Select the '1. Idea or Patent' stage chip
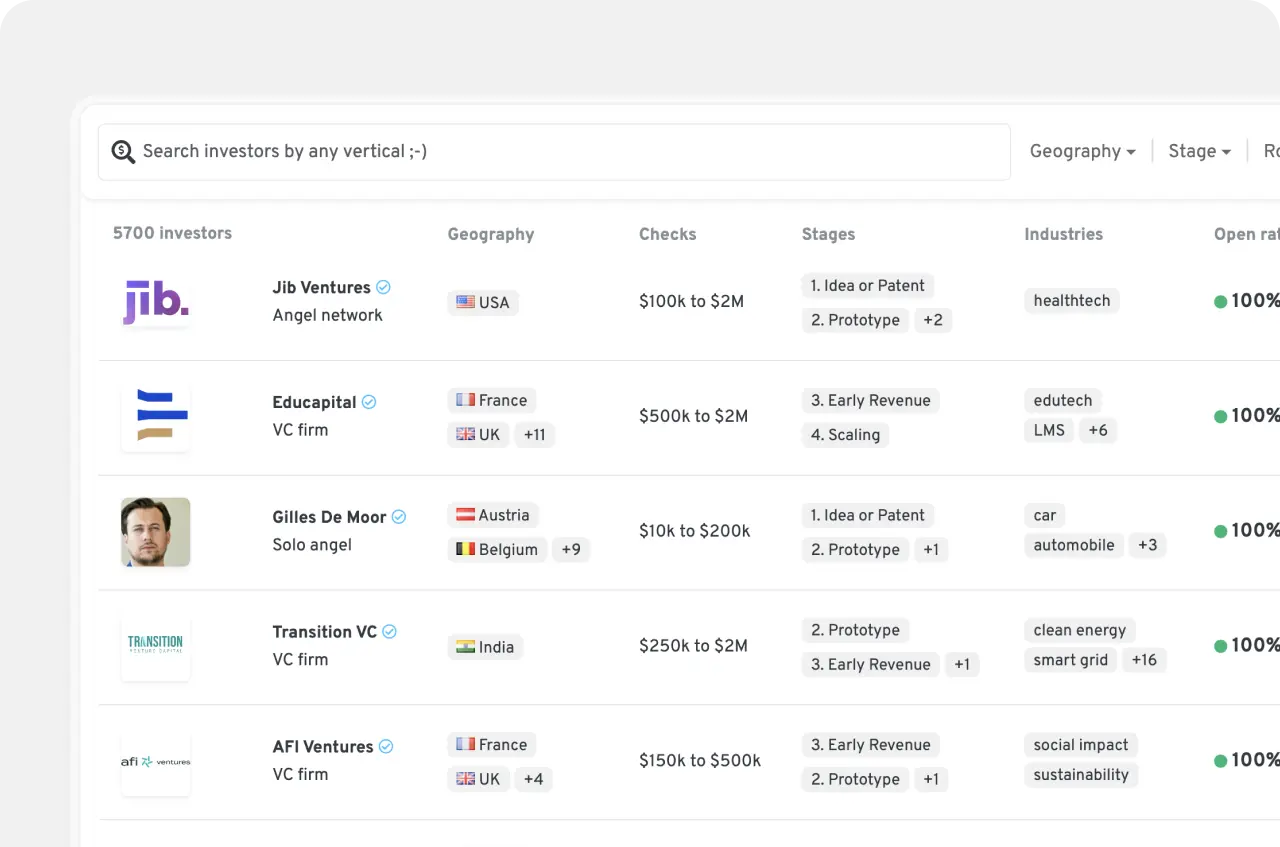The width and height of the screenshot is (1280, 847). point(867,285)
